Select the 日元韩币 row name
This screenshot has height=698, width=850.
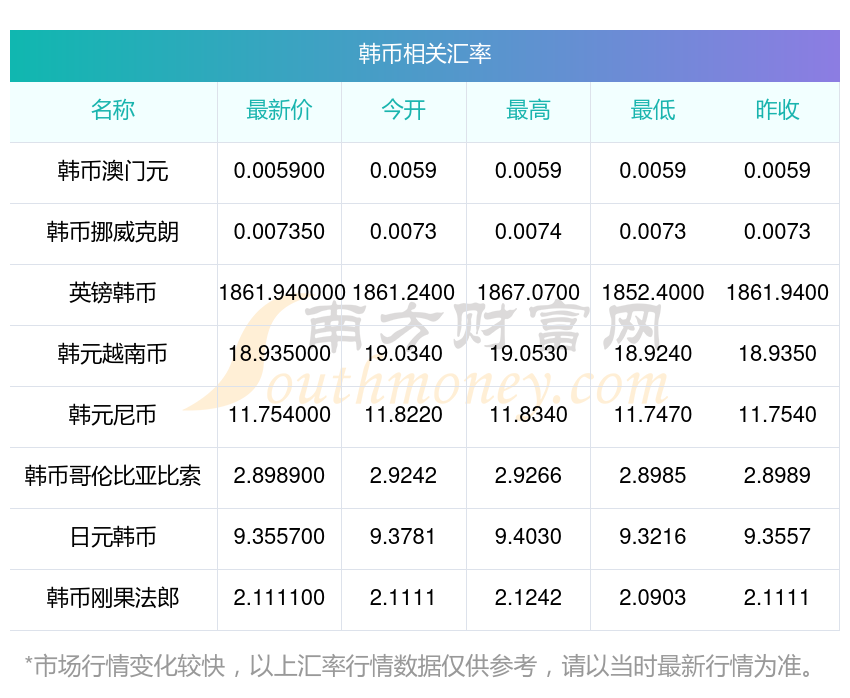point(113,537)
